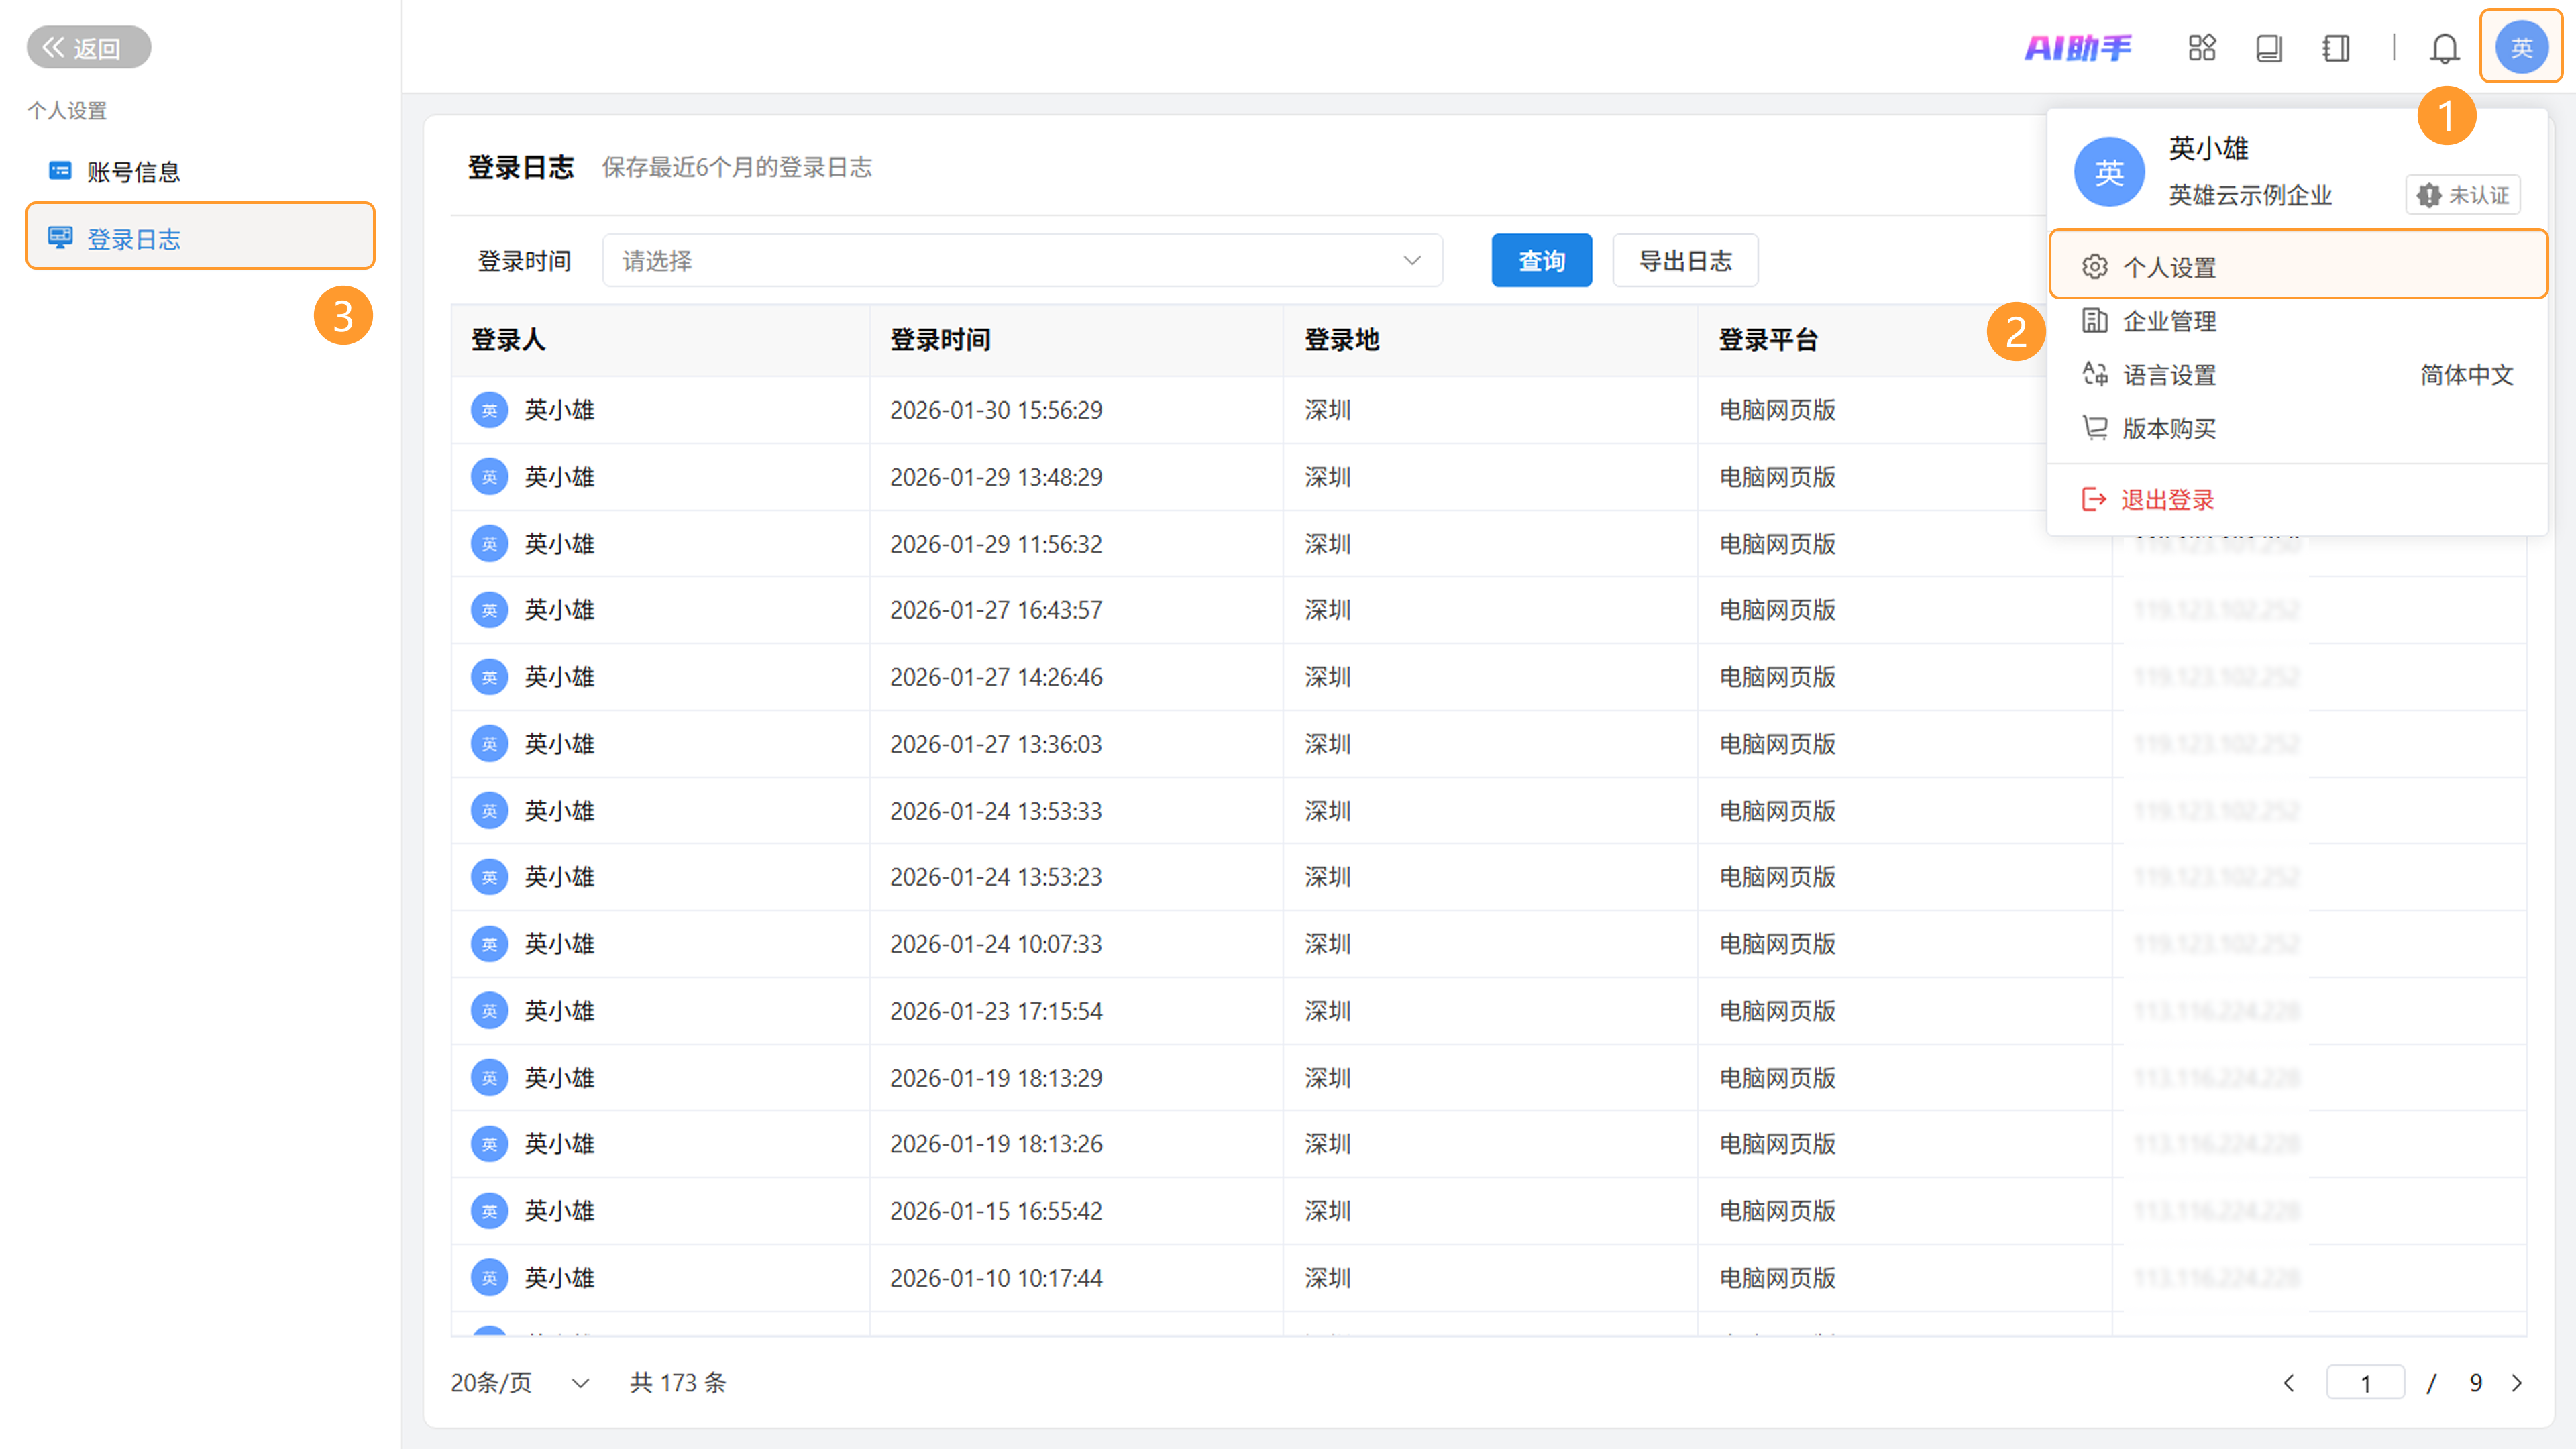Click the sidebar panel icon in header
The height and width of the screenshot is (1449, 2576).
[x=2335, y=47]
